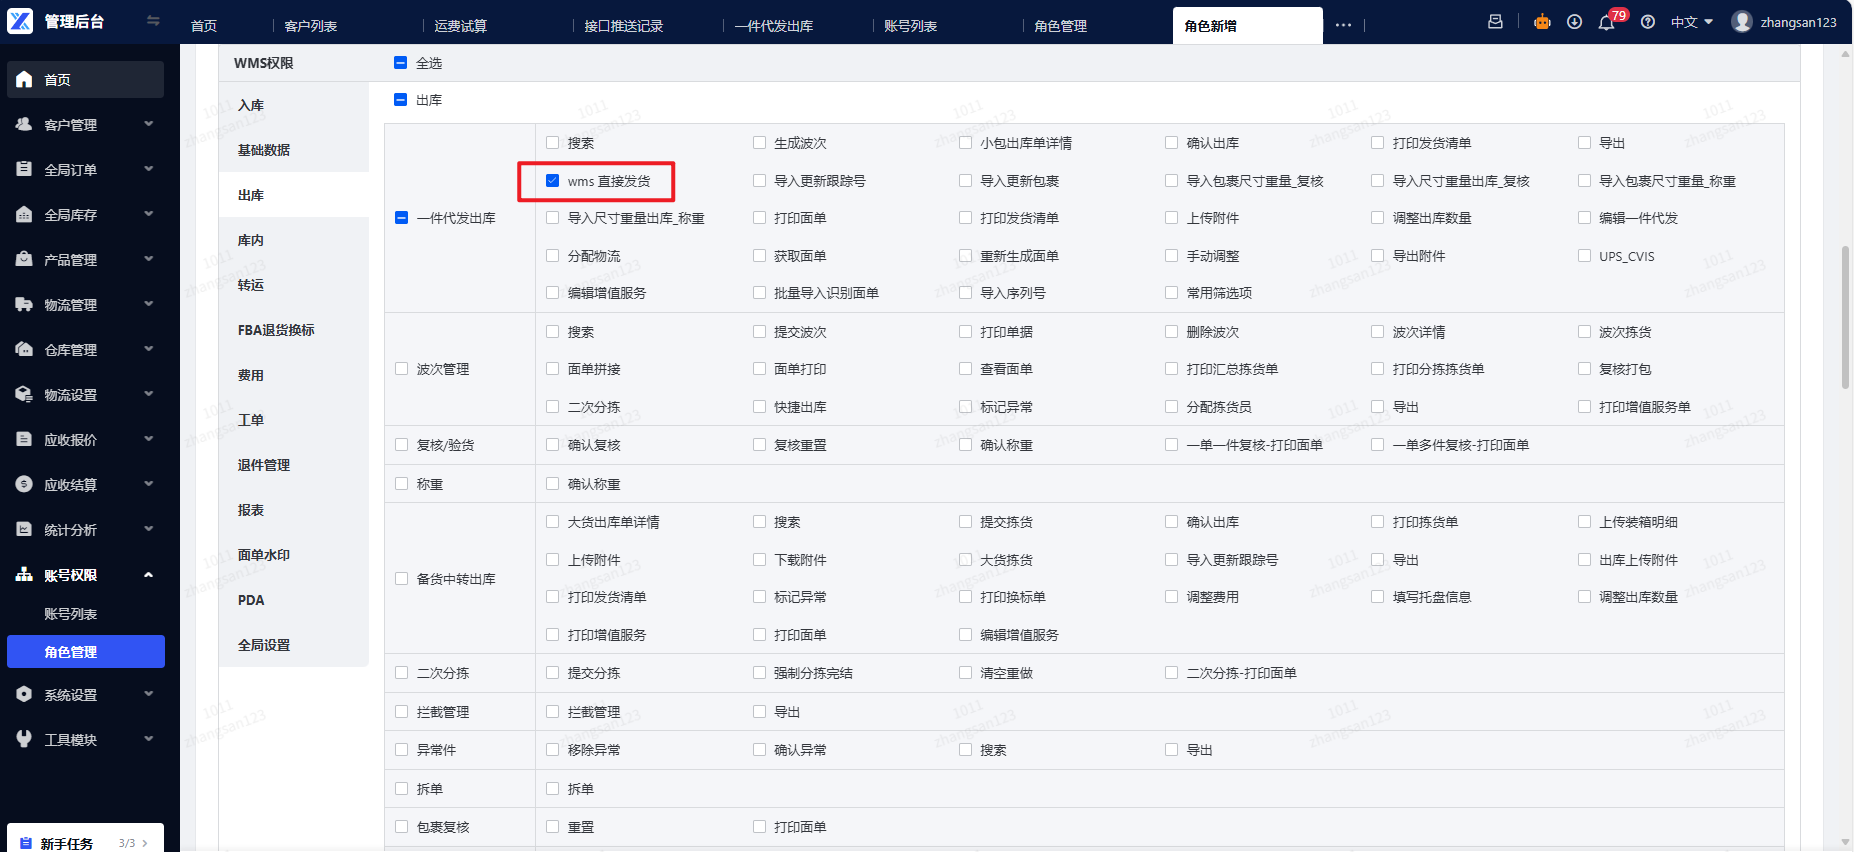
Task: Open the inbox tray icon in the header
Action: click(1495, 21)
